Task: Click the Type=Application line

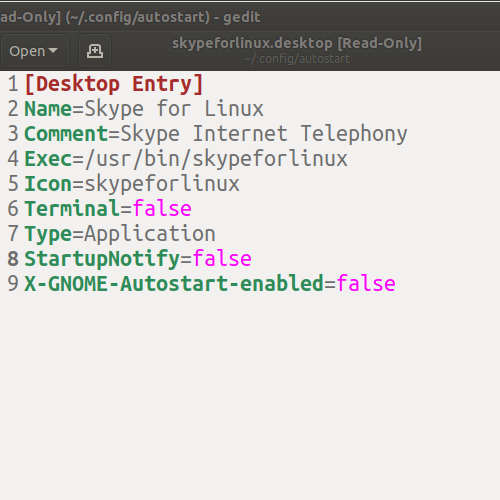Action: [x=120, y=234]
